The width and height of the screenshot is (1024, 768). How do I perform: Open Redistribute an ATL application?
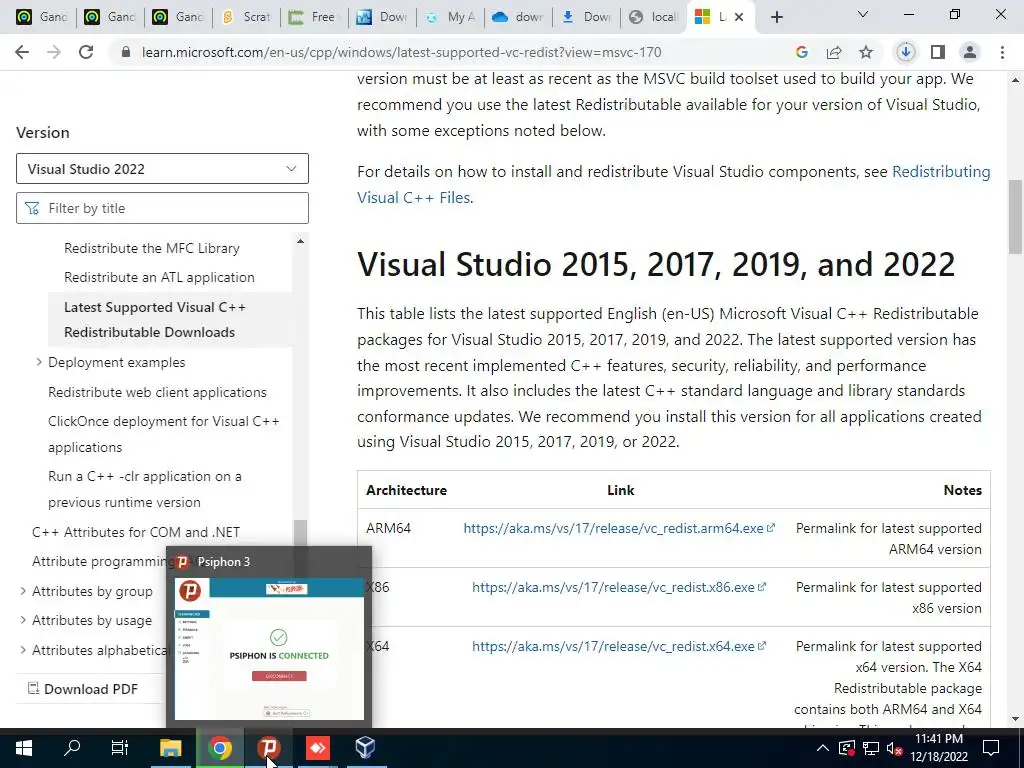click(x=159, y=277)
